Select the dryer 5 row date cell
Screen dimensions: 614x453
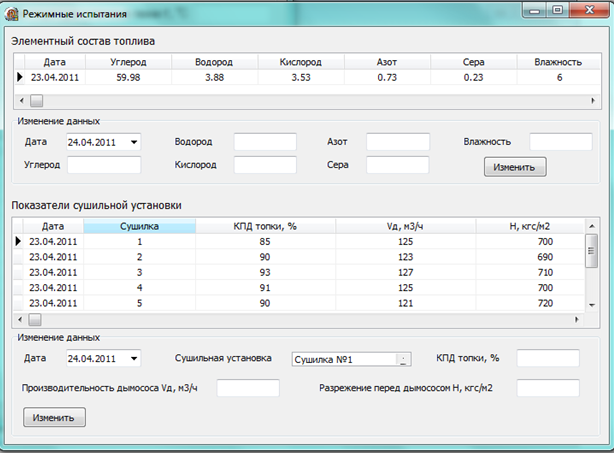click(x=53, y=303)
